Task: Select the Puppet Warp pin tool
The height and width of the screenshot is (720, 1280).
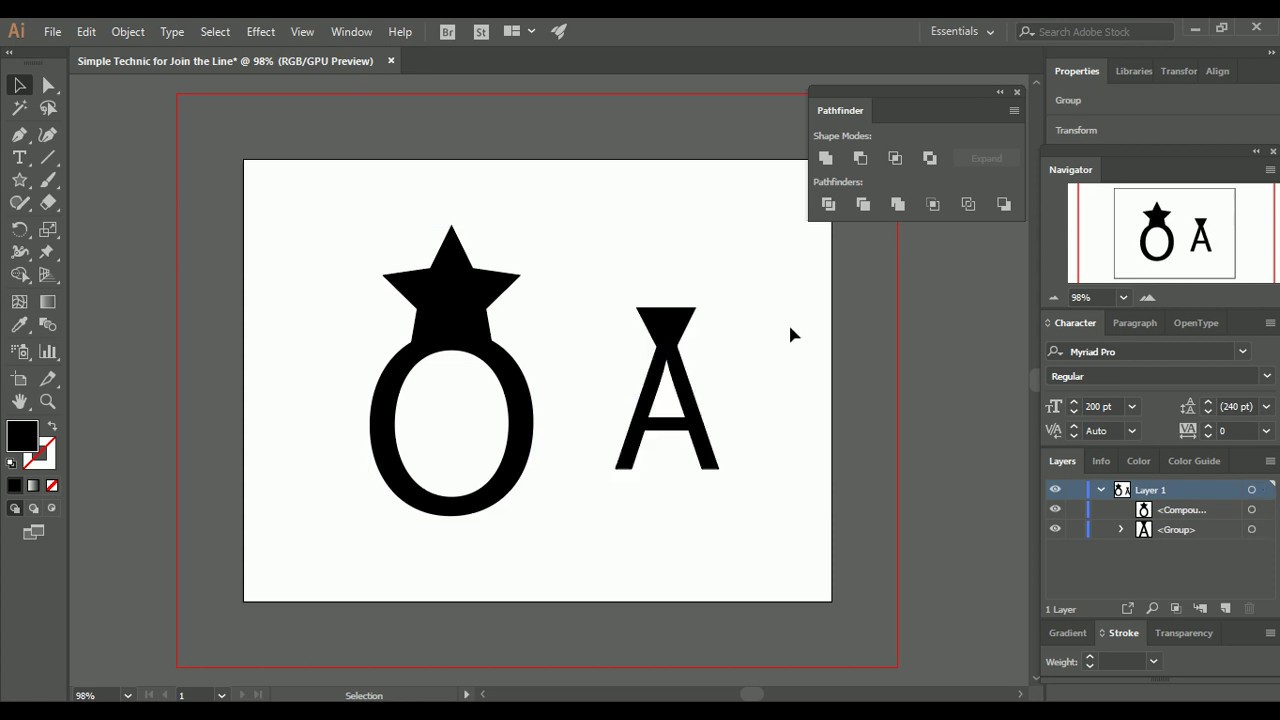Action: tap(48, 252)
